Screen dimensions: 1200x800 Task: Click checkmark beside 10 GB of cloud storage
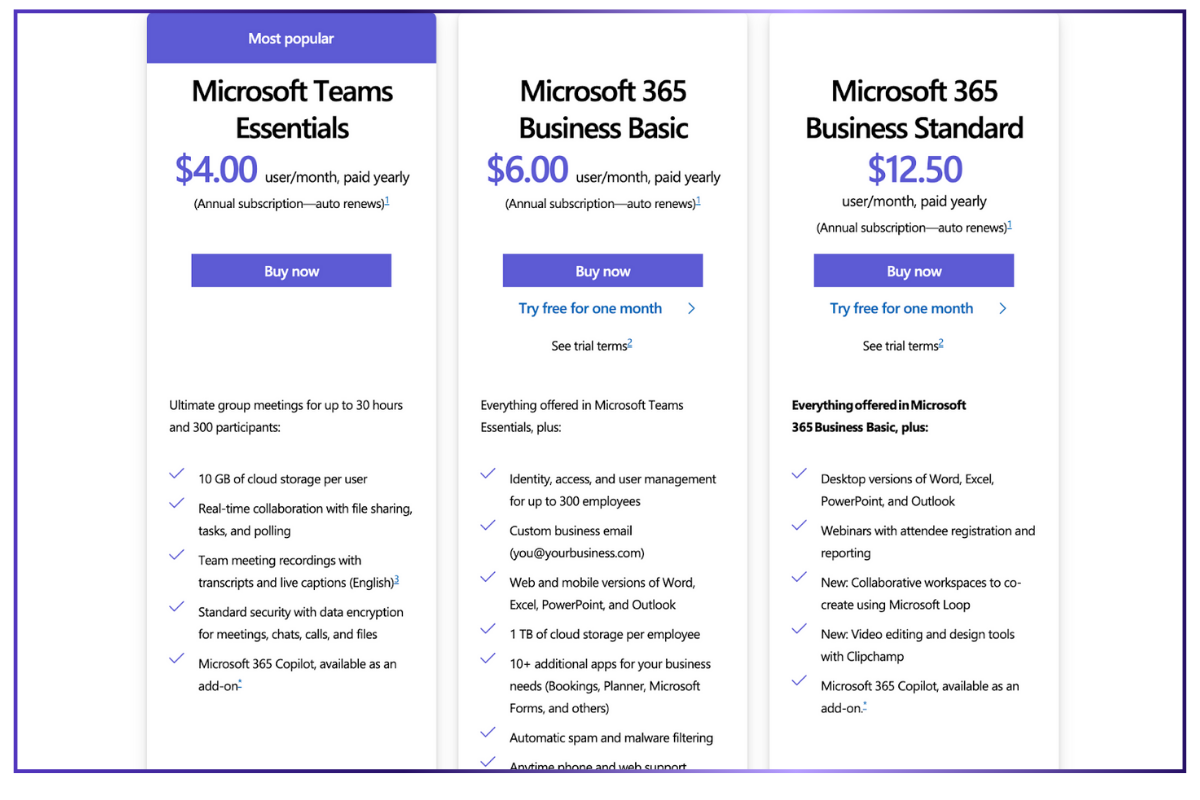177,474
